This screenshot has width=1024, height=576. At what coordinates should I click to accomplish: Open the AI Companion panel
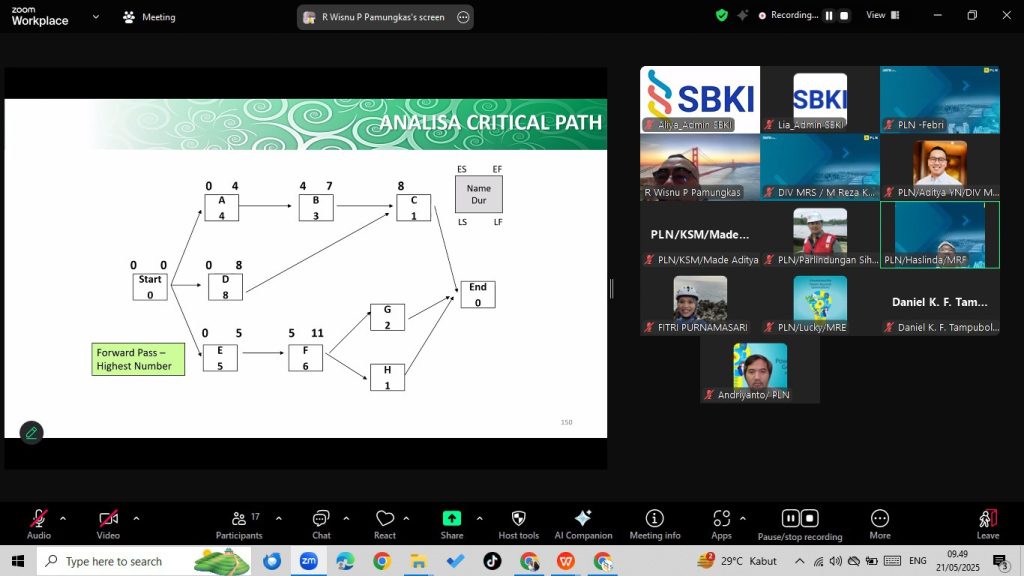[x=583, y=524]
